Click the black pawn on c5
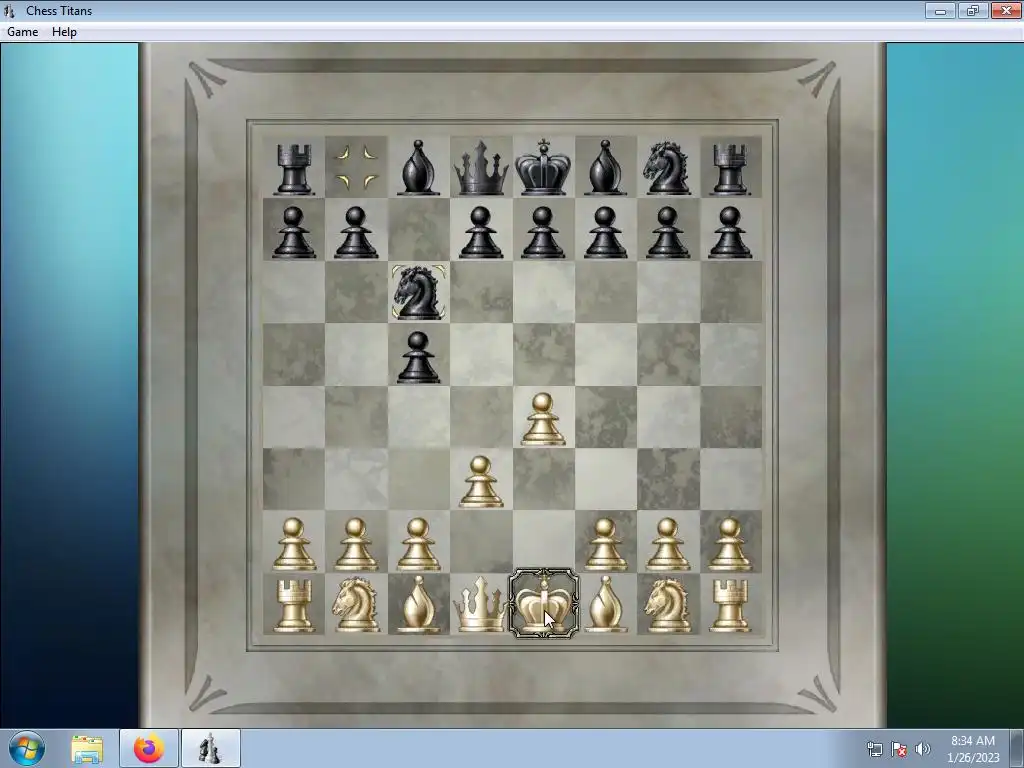 [x=418, y=357]
